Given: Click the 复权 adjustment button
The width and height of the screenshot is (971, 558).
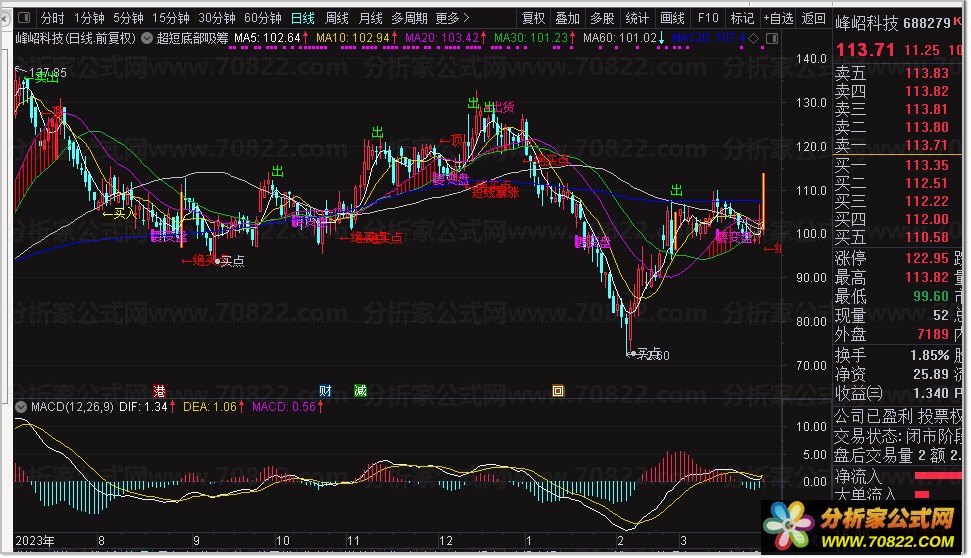Looking at the screenshot, I should [x=533, y=19].
